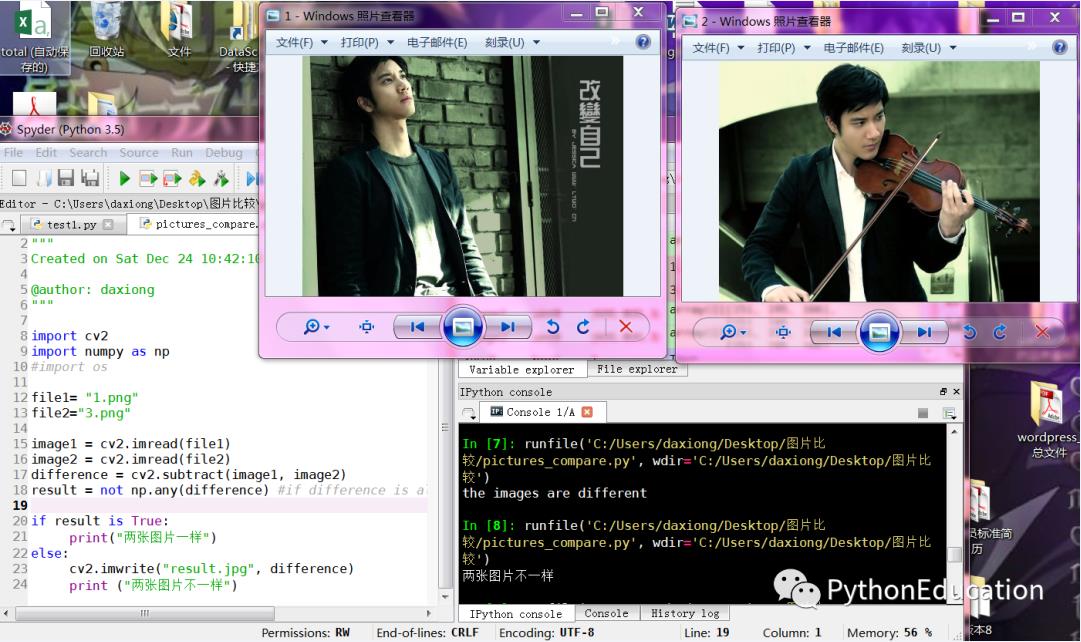Open Spyder Source menu
The height and width of the screenshot is (642, 1081).
[139, 152]
